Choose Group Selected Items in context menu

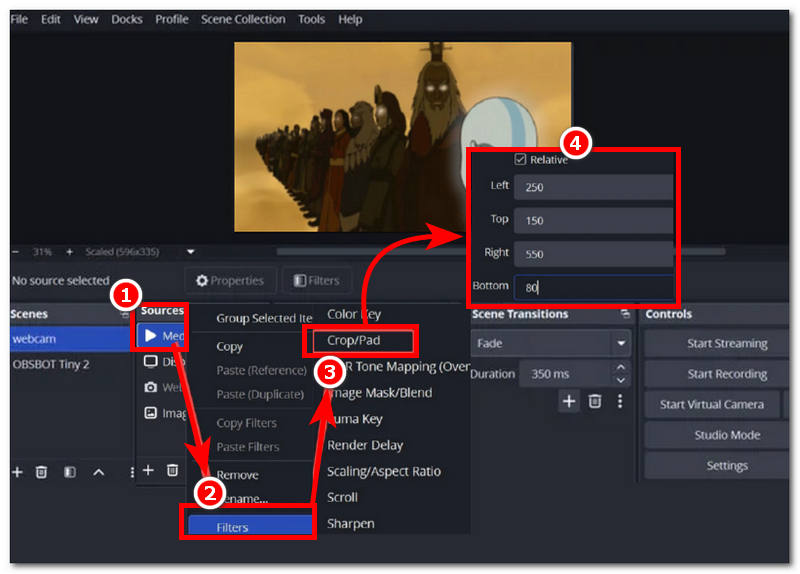pyautogui.click(x=264, y=318)
